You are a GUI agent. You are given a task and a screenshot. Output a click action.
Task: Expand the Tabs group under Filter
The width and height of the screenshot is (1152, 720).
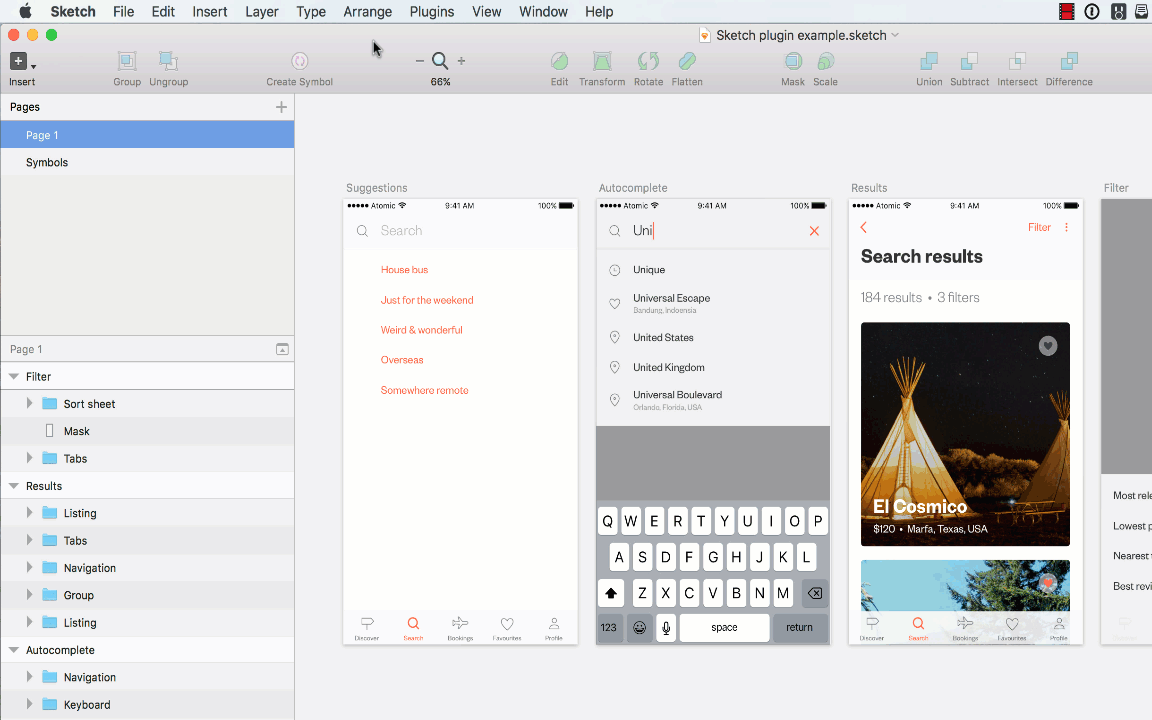[x=29, y=458]
